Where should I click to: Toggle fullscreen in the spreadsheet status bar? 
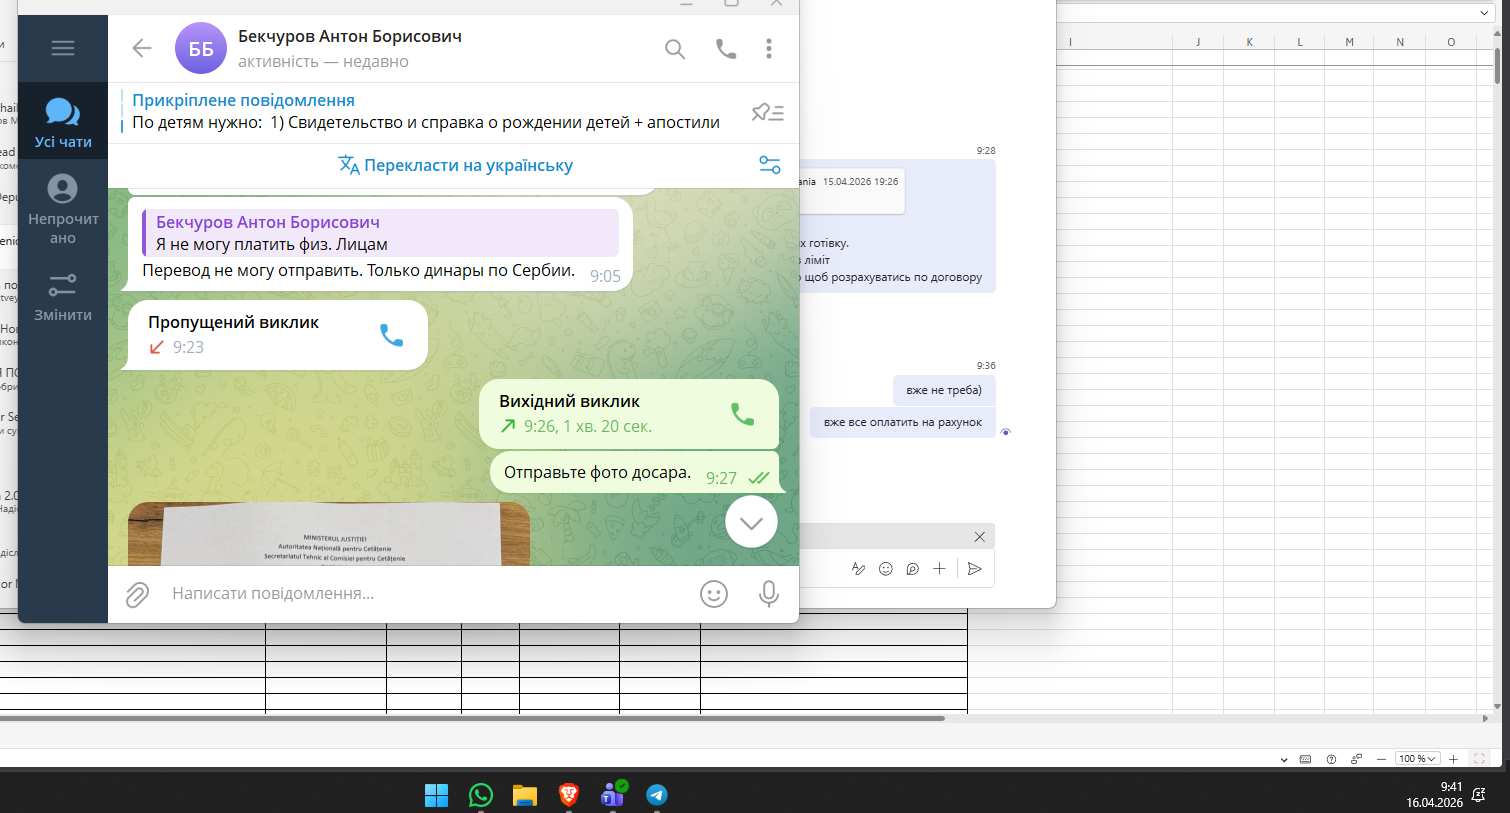[1479, 759]
